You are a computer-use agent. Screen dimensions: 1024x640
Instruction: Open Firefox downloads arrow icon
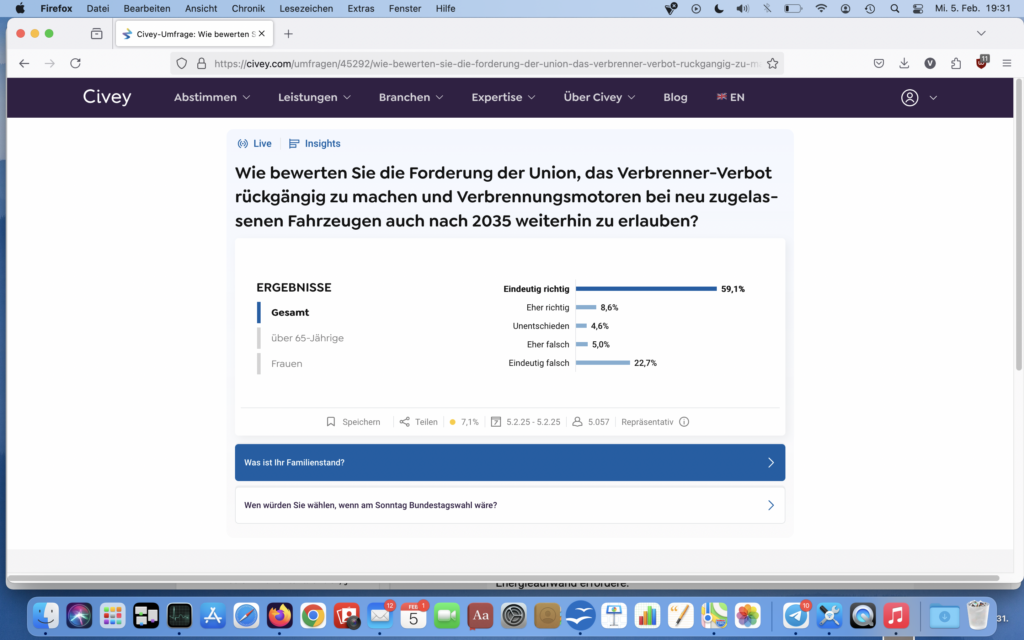click(904, 63)
